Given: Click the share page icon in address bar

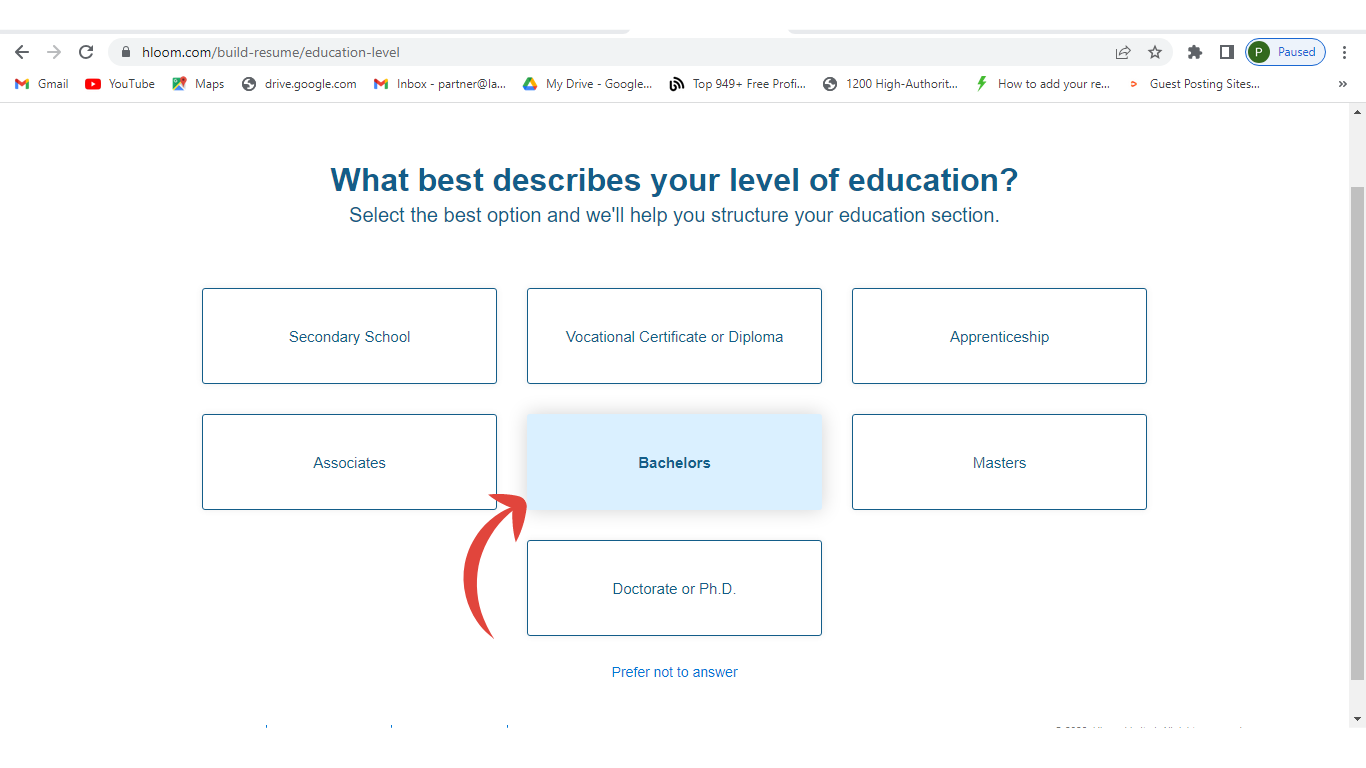Looking at the screenshot, I should [1123, 52].
